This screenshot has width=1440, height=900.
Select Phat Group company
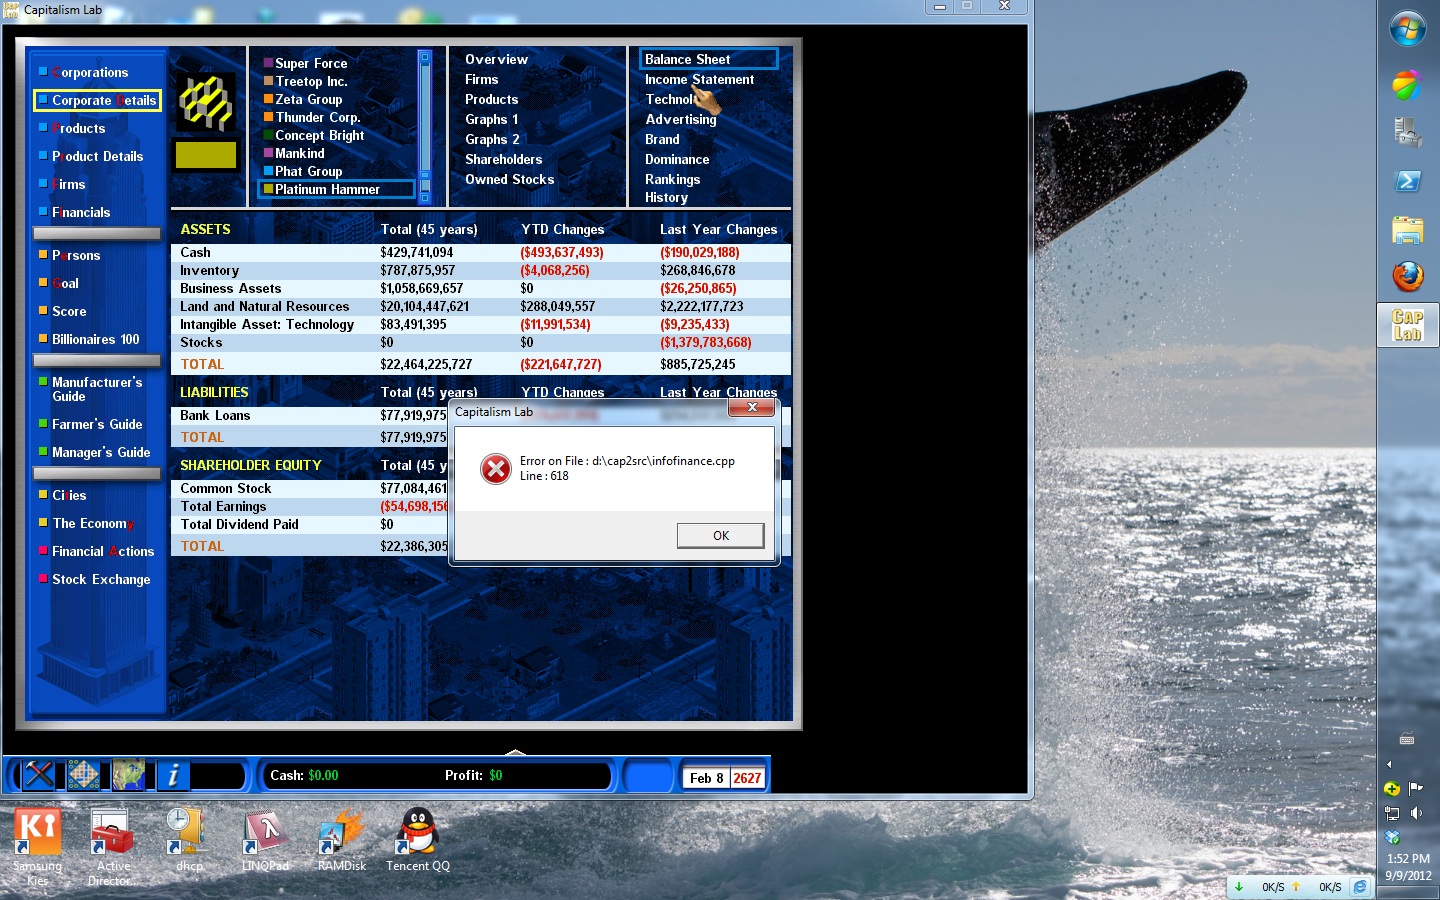308,172
